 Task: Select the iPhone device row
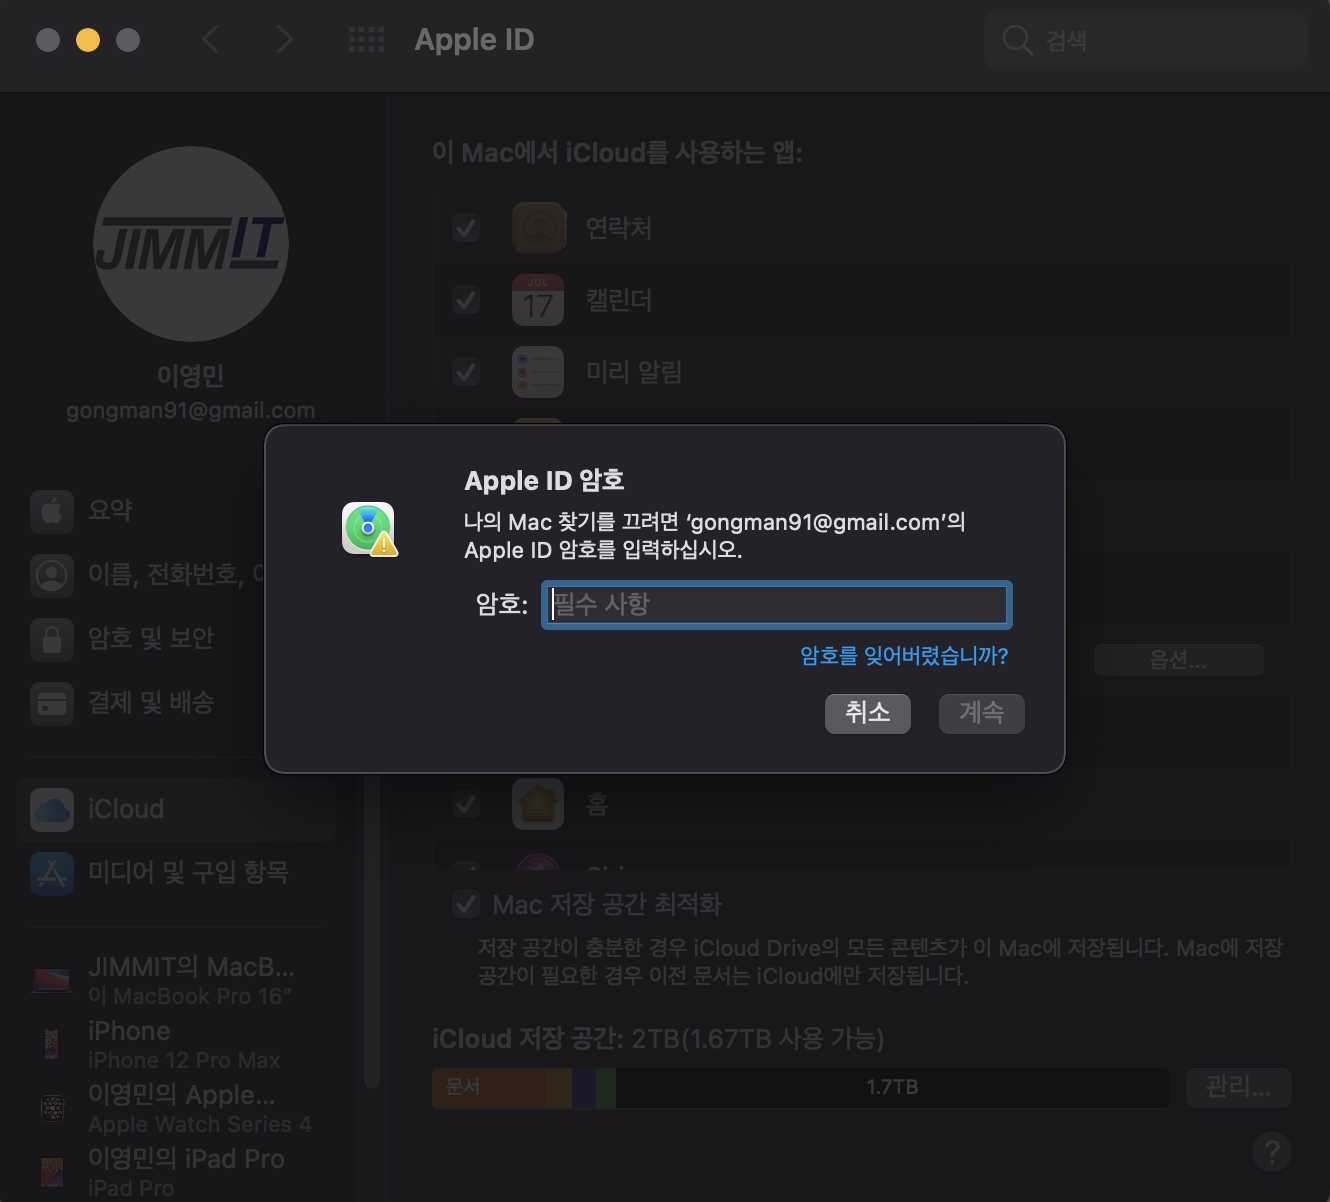point(176,1044)
